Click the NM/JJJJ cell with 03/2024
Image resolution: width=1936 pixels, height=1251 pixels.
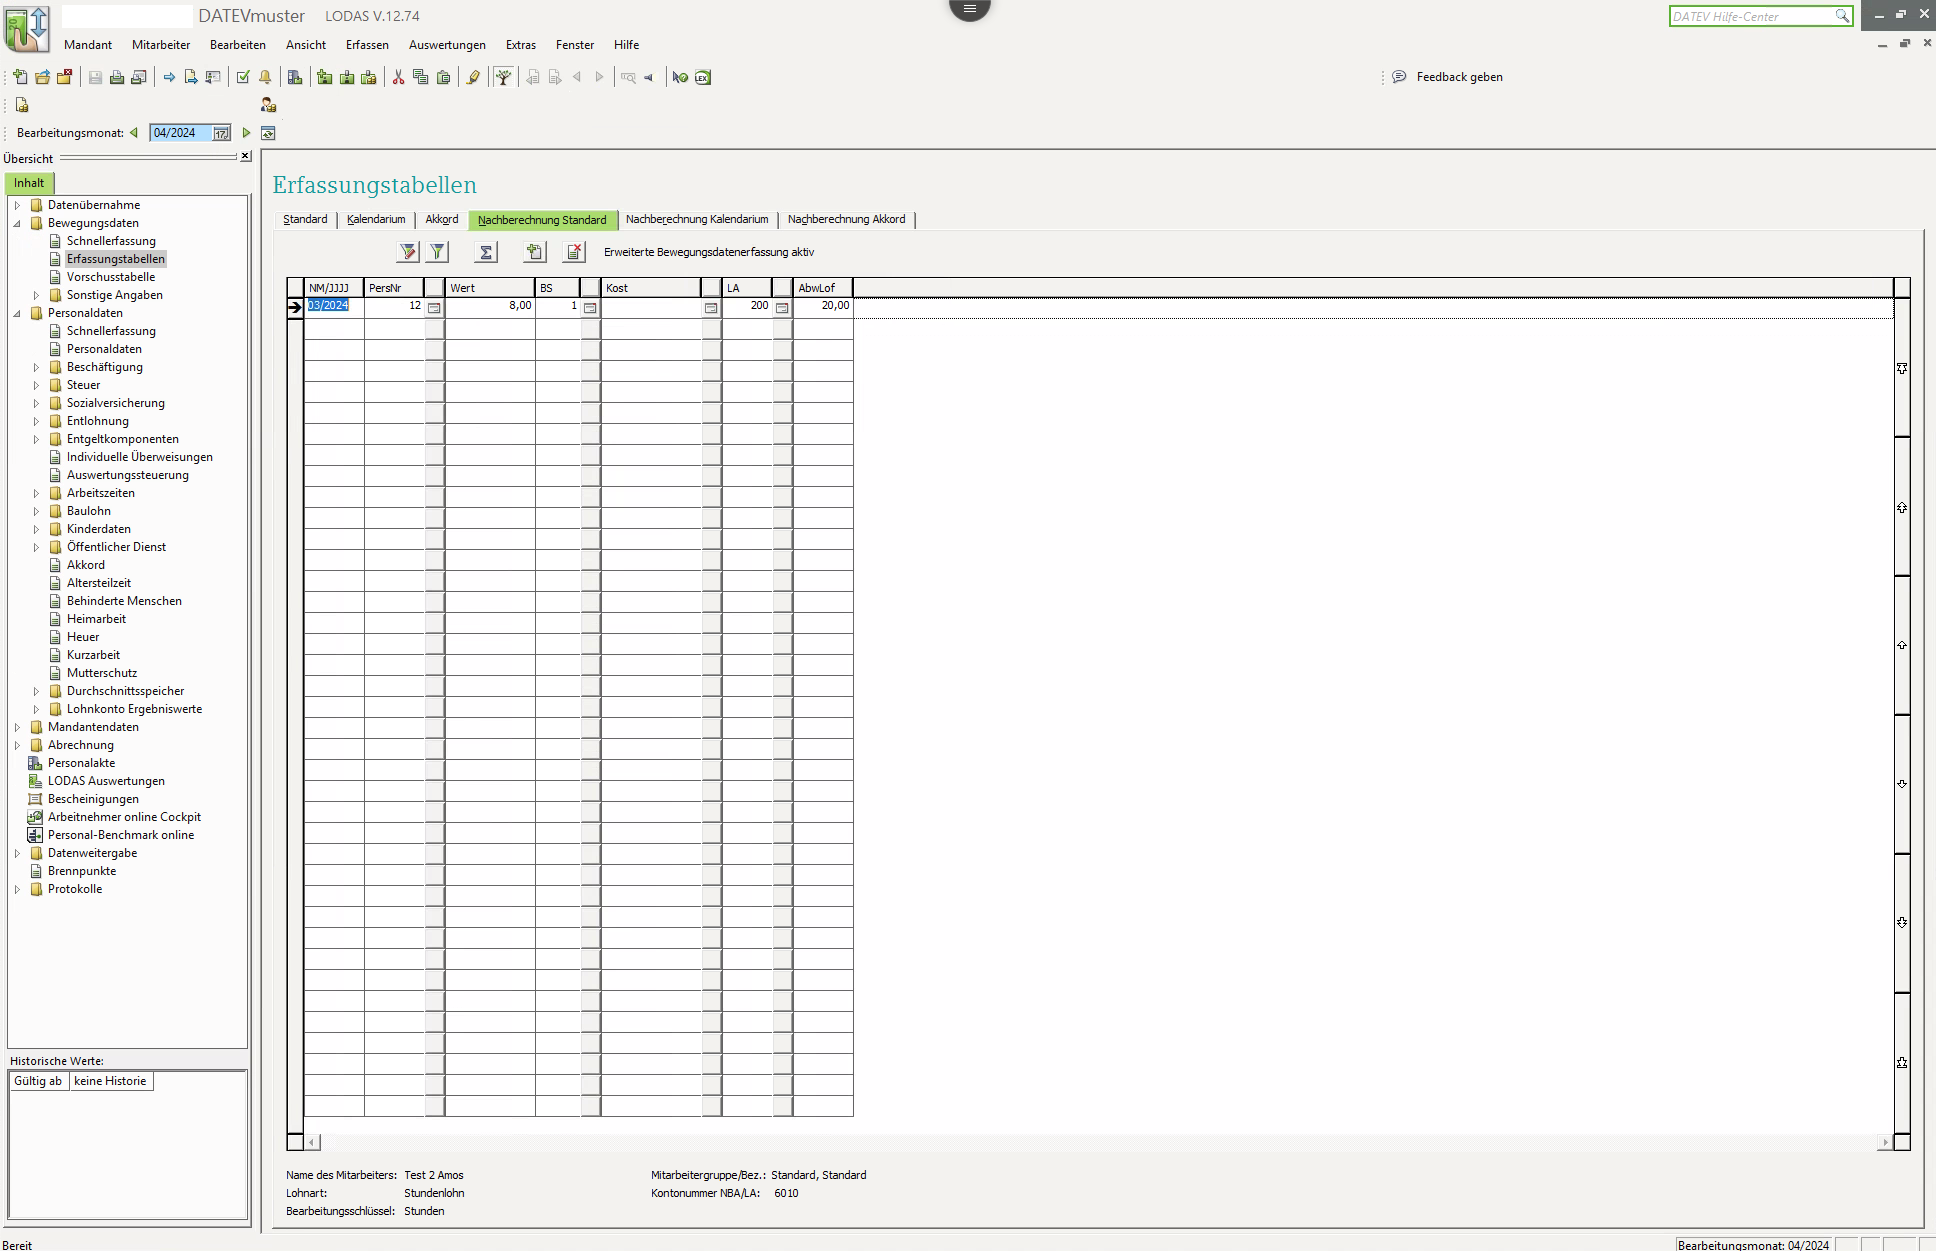pyautogui.click(x=334, y=306)
